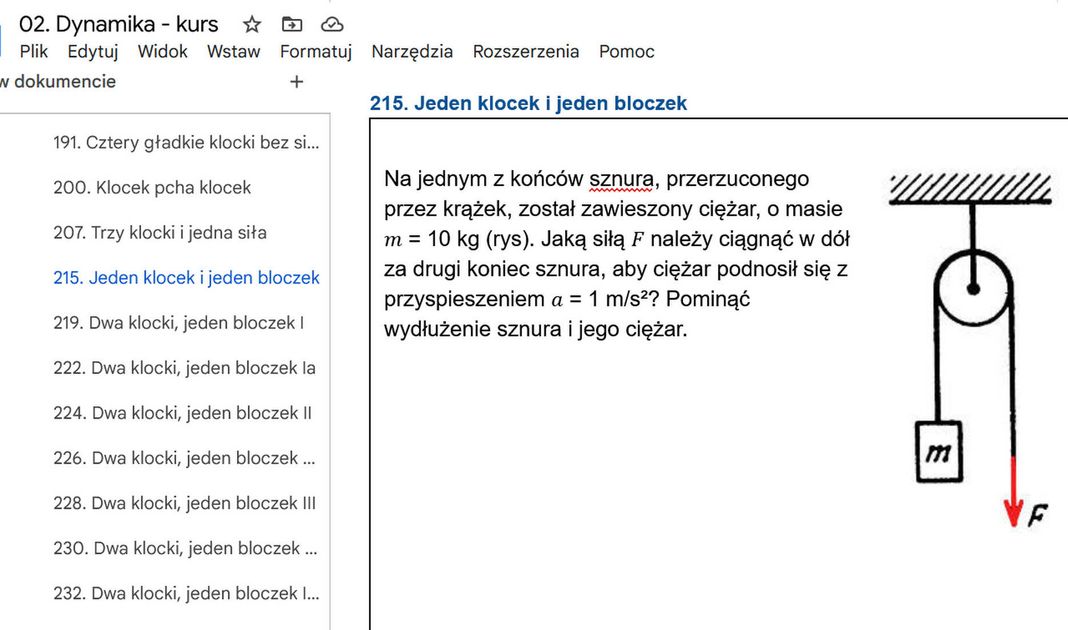The width and height of the screenshot is (1068, 630).
Task: Click the document title 02. Dynamika - kurs
Action: (x=118, y=24)
